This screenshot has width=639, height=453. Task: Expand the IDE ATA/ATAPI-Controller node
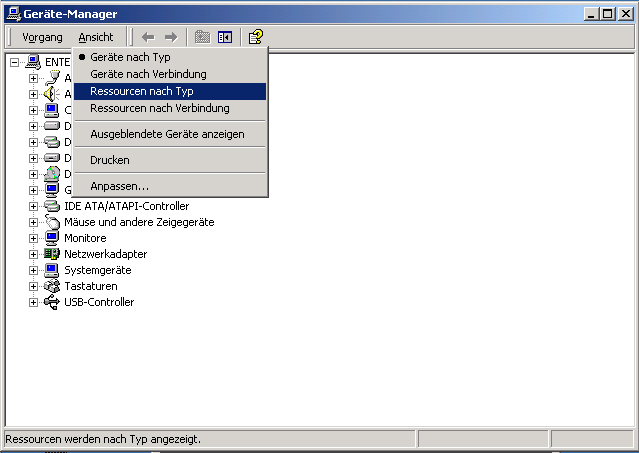pyautogui.click(x=33, y=206)
